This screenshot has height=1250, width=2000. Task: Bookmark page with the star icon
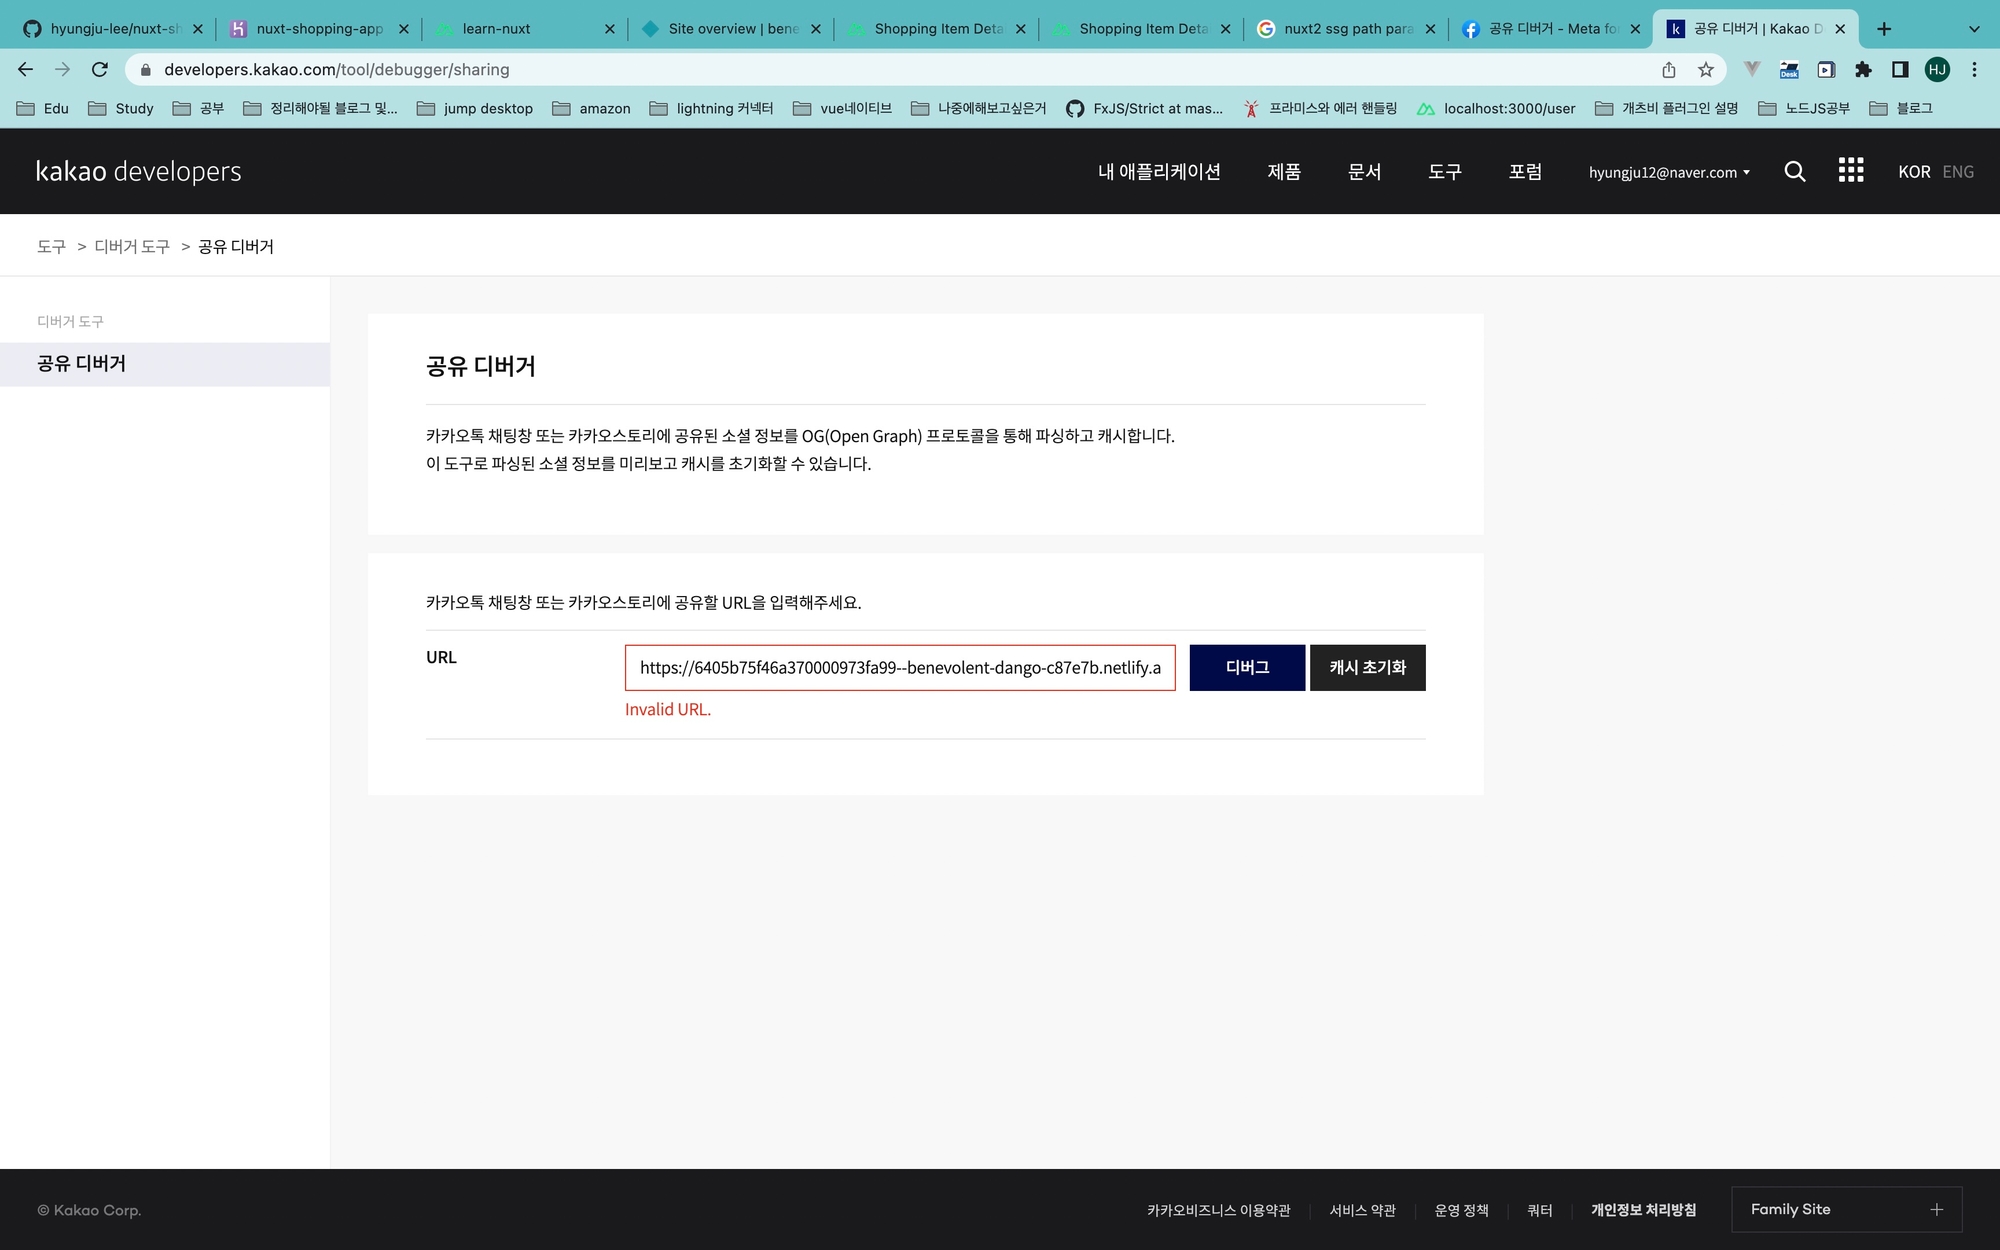click(1706, 69)
